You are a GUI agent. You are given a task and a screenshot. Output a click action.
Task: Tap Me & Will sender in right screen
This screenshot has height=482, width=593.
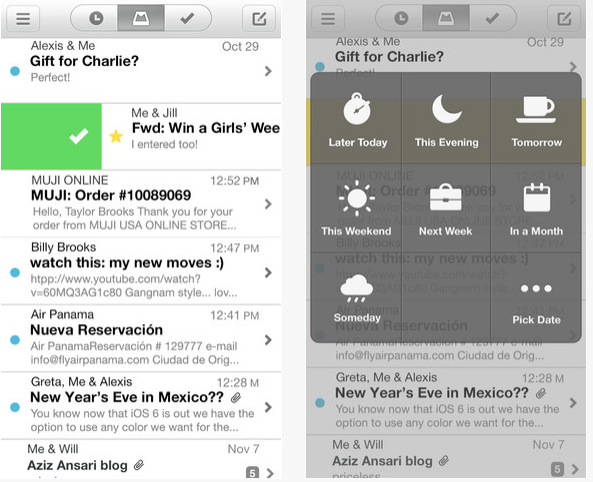(357, 445)
